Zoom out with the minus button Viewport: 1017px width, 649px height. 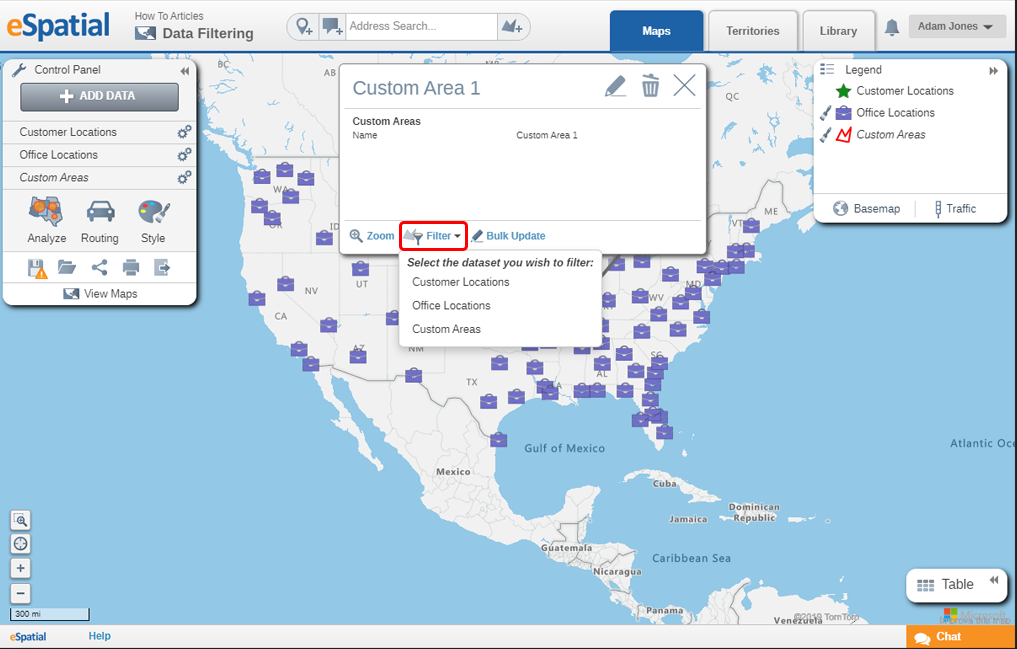pos(21,593)
